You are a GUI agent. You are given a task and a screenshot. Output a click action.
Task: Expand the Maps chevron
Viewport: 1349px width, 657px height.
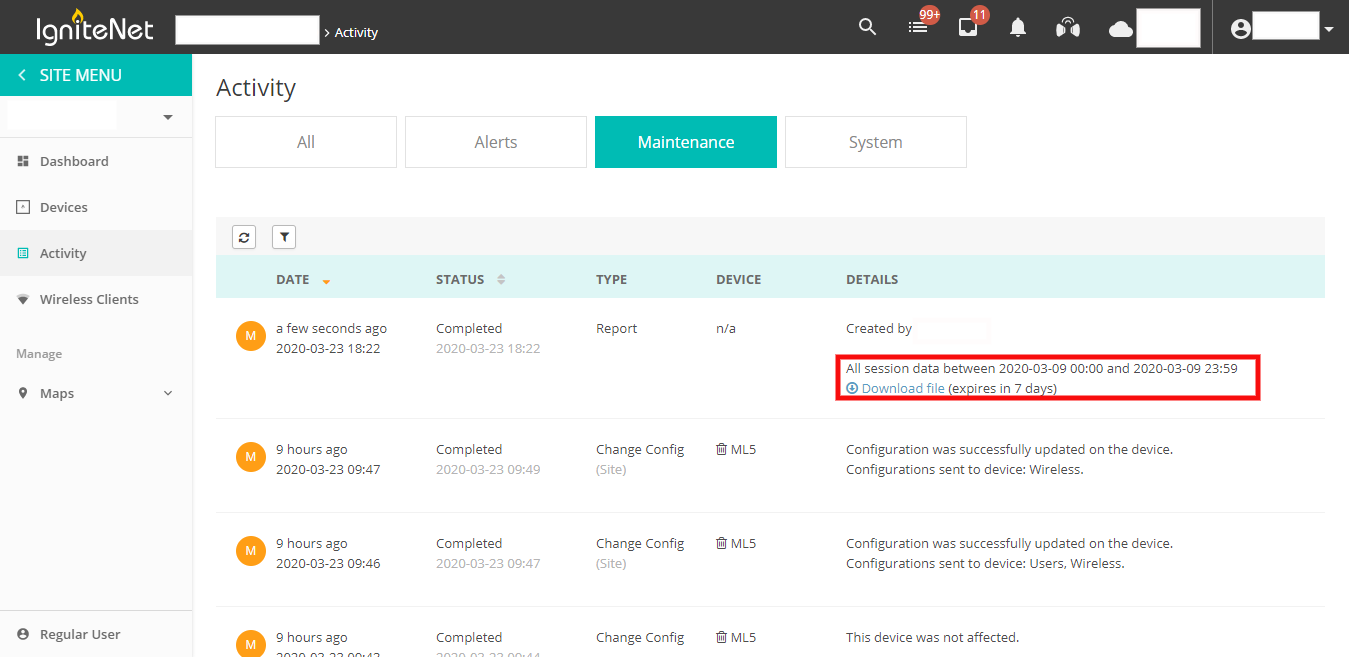point(168,393)
